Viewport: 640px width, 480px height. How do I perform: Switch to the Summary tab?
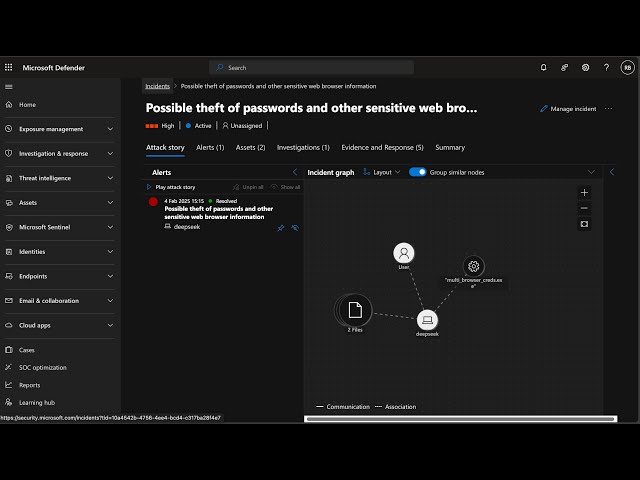450,147
